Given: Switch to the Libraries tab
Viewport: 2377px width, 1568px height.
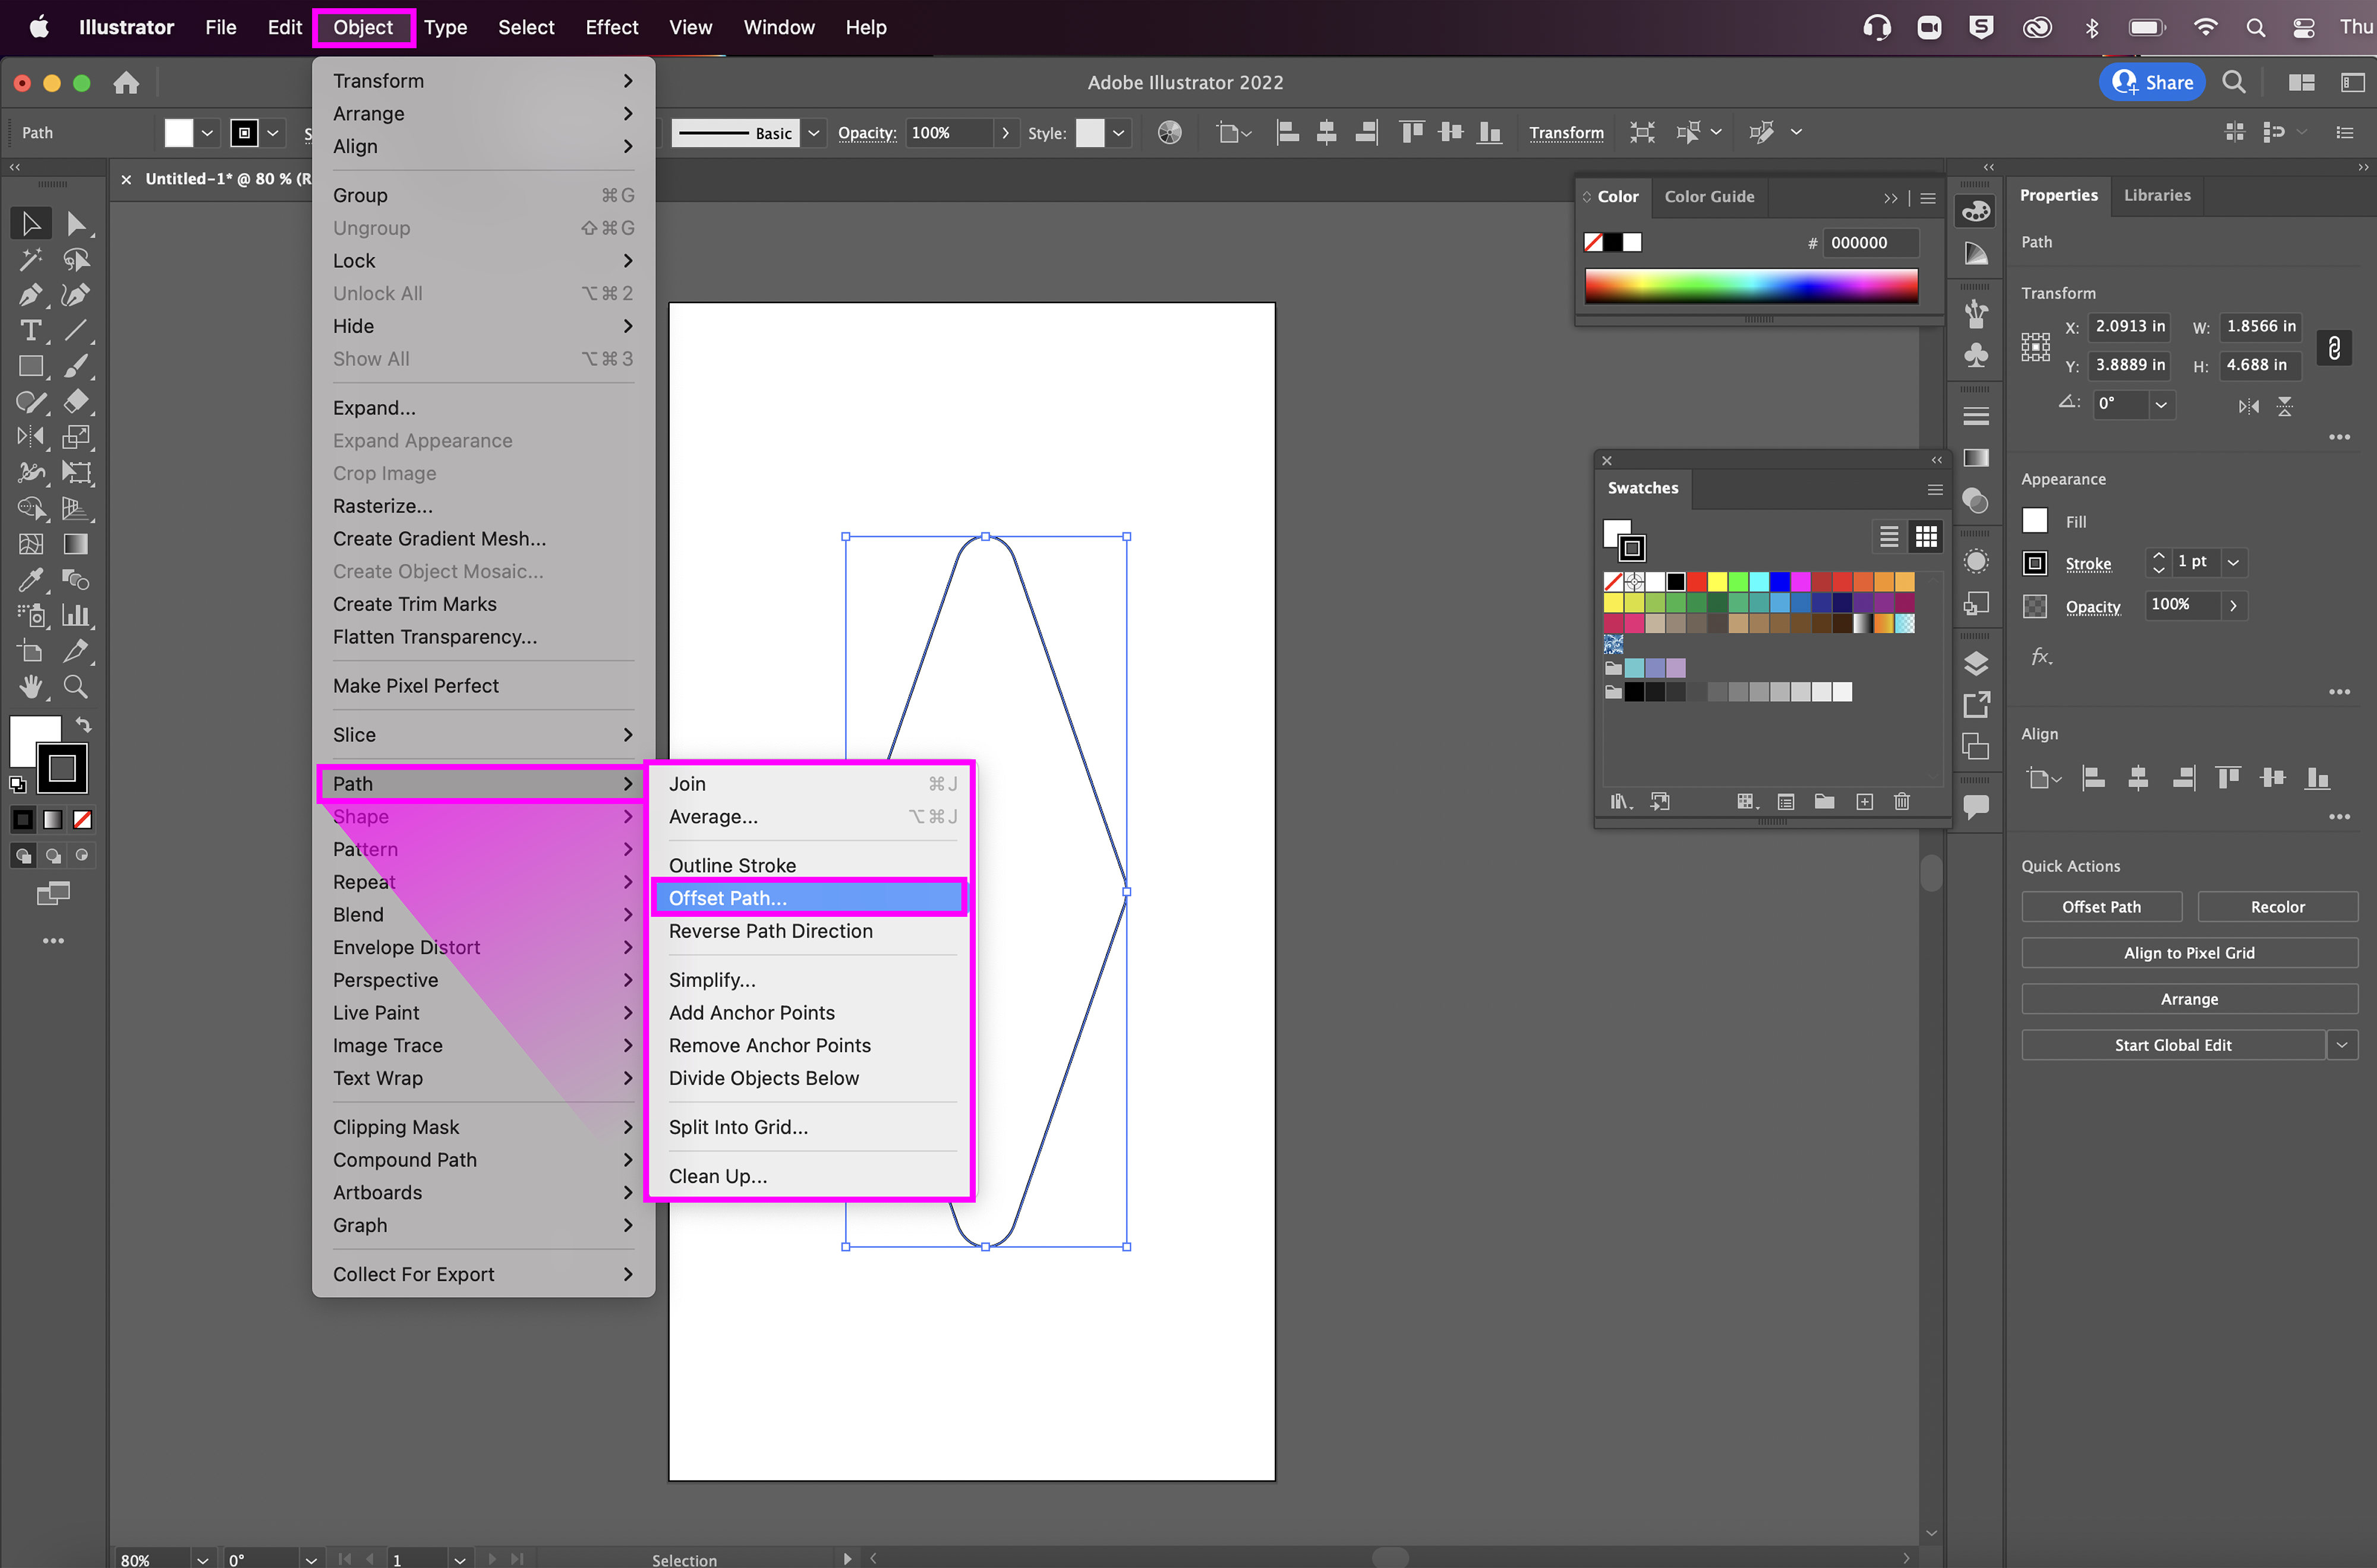Looking at the screenshot, I should 2156,195.
